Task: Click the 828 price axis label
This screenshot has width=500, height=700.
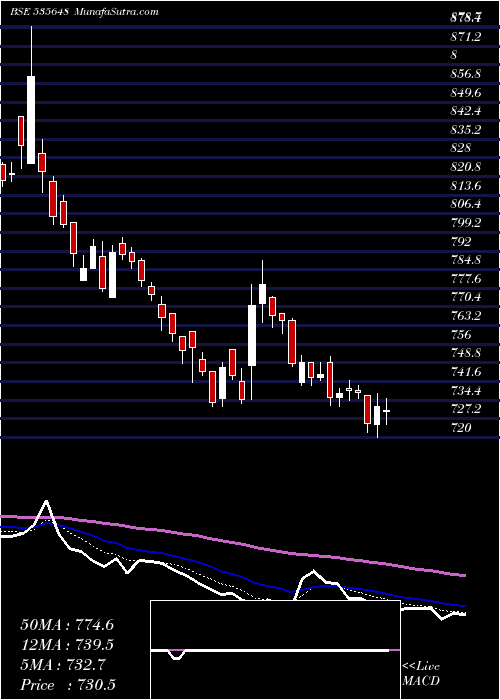Action: (460, 148)
